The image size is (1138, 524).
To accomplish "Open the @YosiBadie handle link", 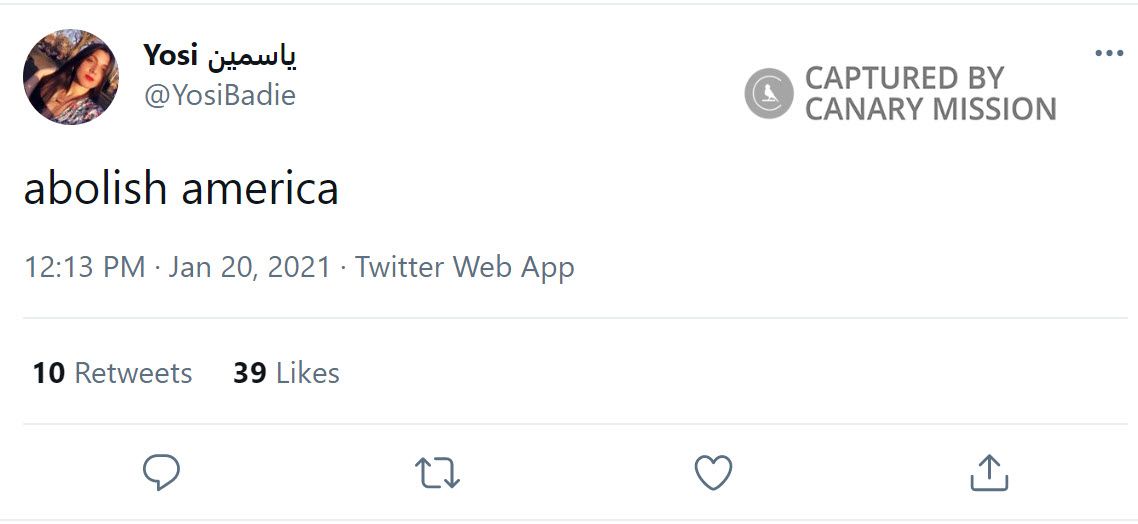I will 220,95.
